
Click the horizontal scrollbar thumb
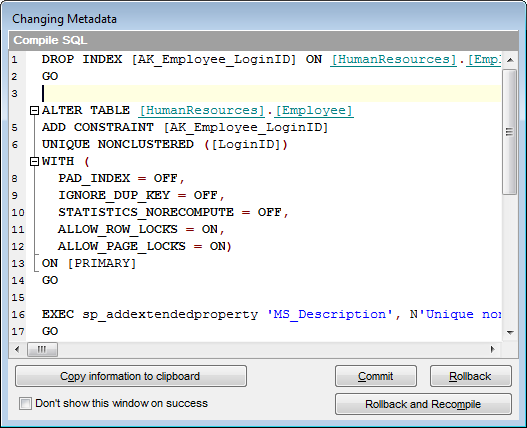pyautogui.click(x=42, y=349)
